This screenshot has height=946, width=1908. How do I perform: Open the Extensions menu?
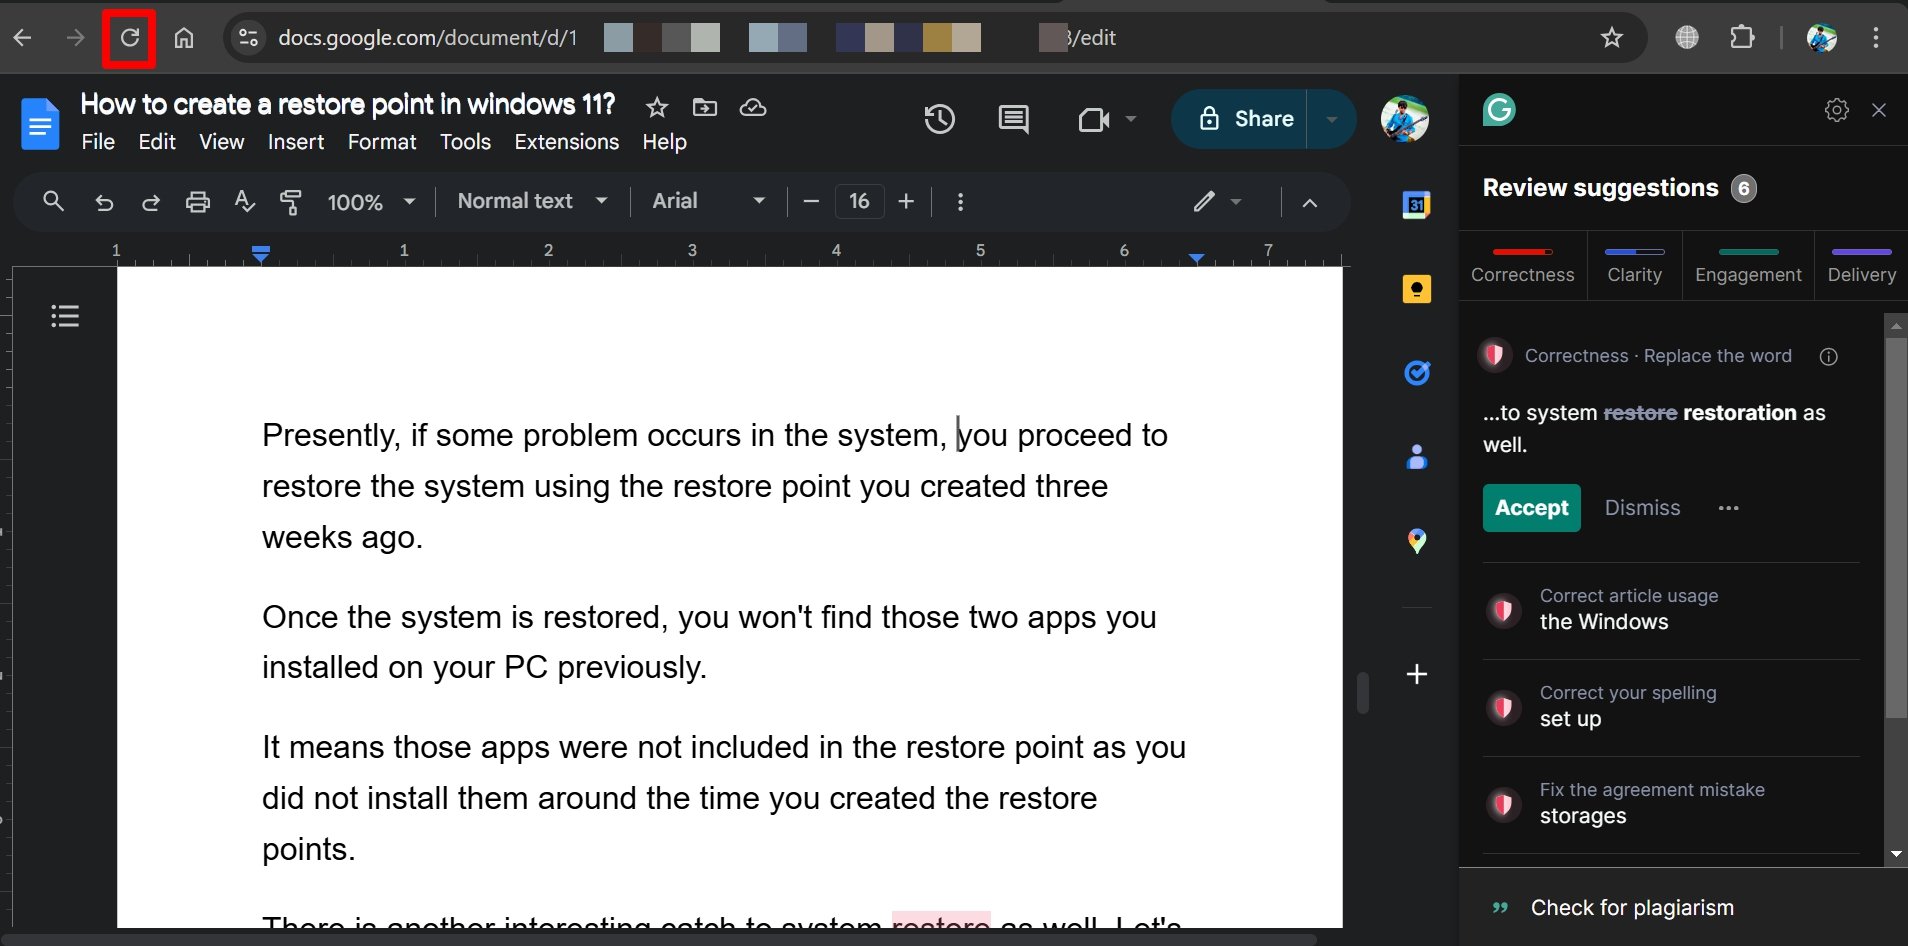pos(566,142)
